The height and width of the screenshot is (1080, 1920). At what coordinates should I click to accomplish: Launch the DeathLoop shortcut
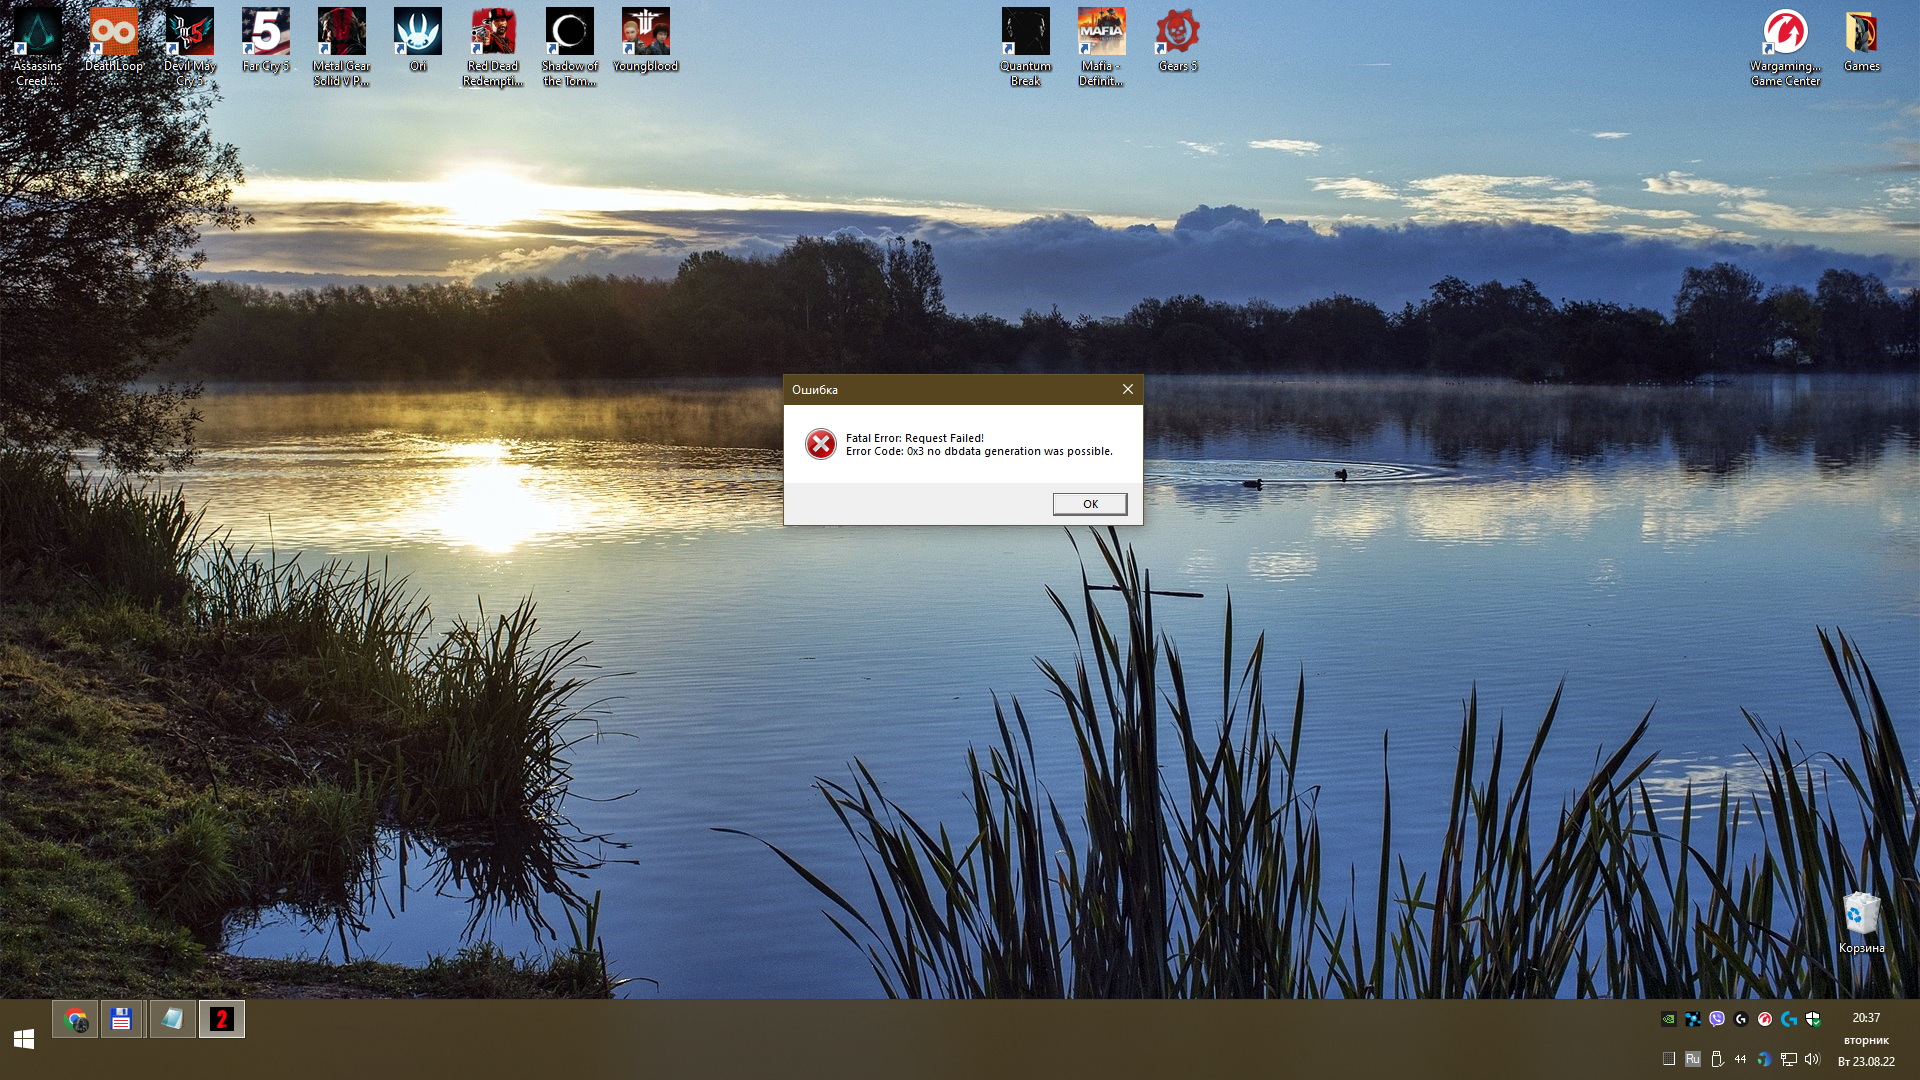[113, 40]
